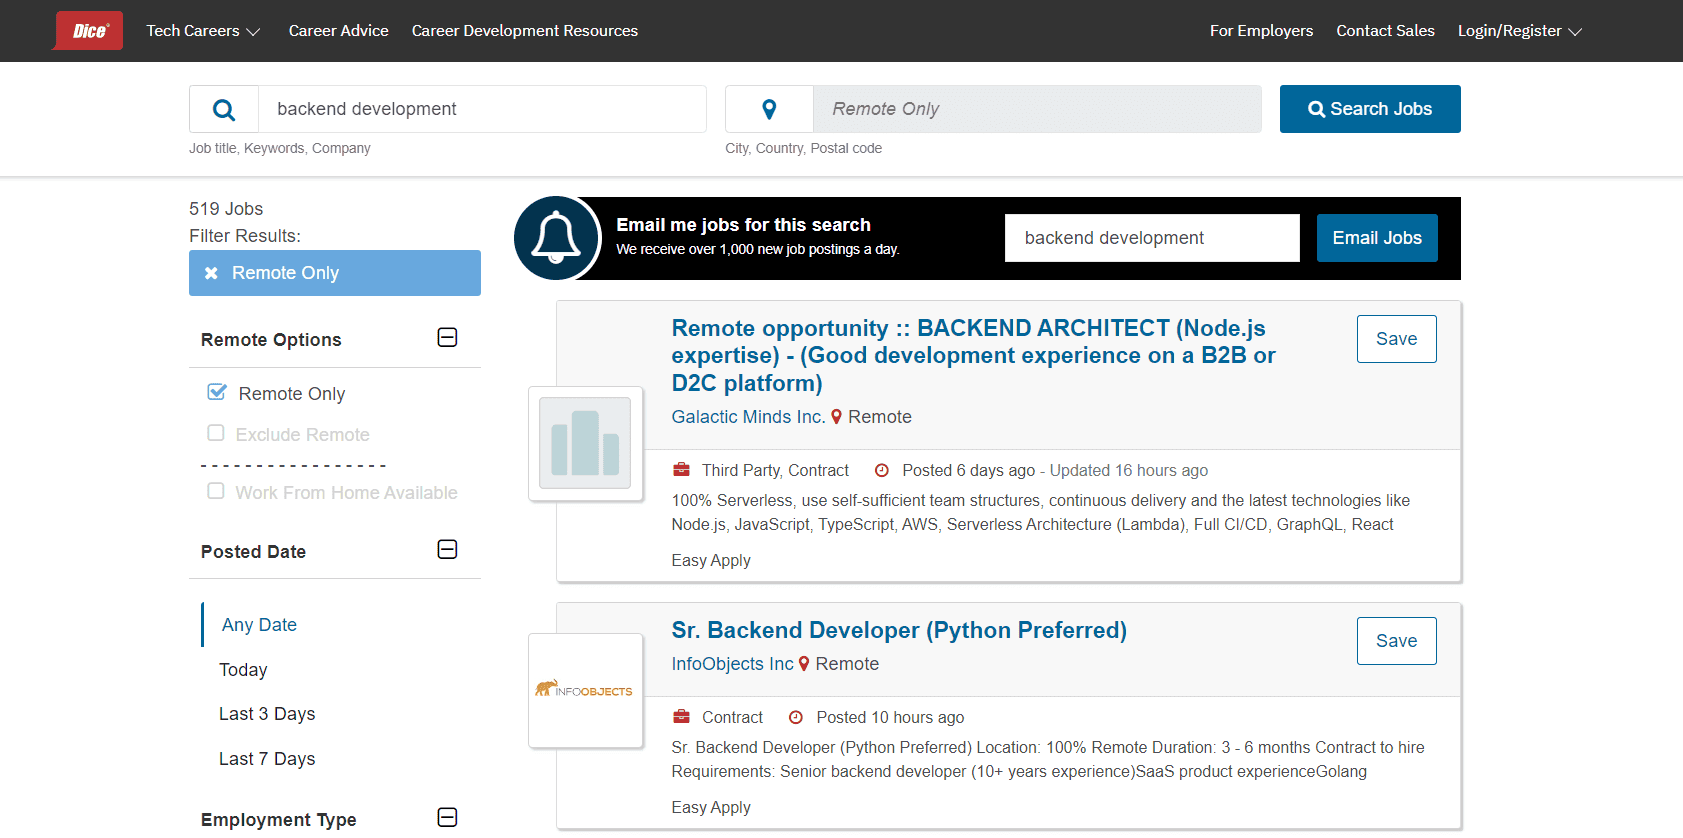Click the Email Jobs button
1683x838 pixels.
click(x=1377, y=238)
